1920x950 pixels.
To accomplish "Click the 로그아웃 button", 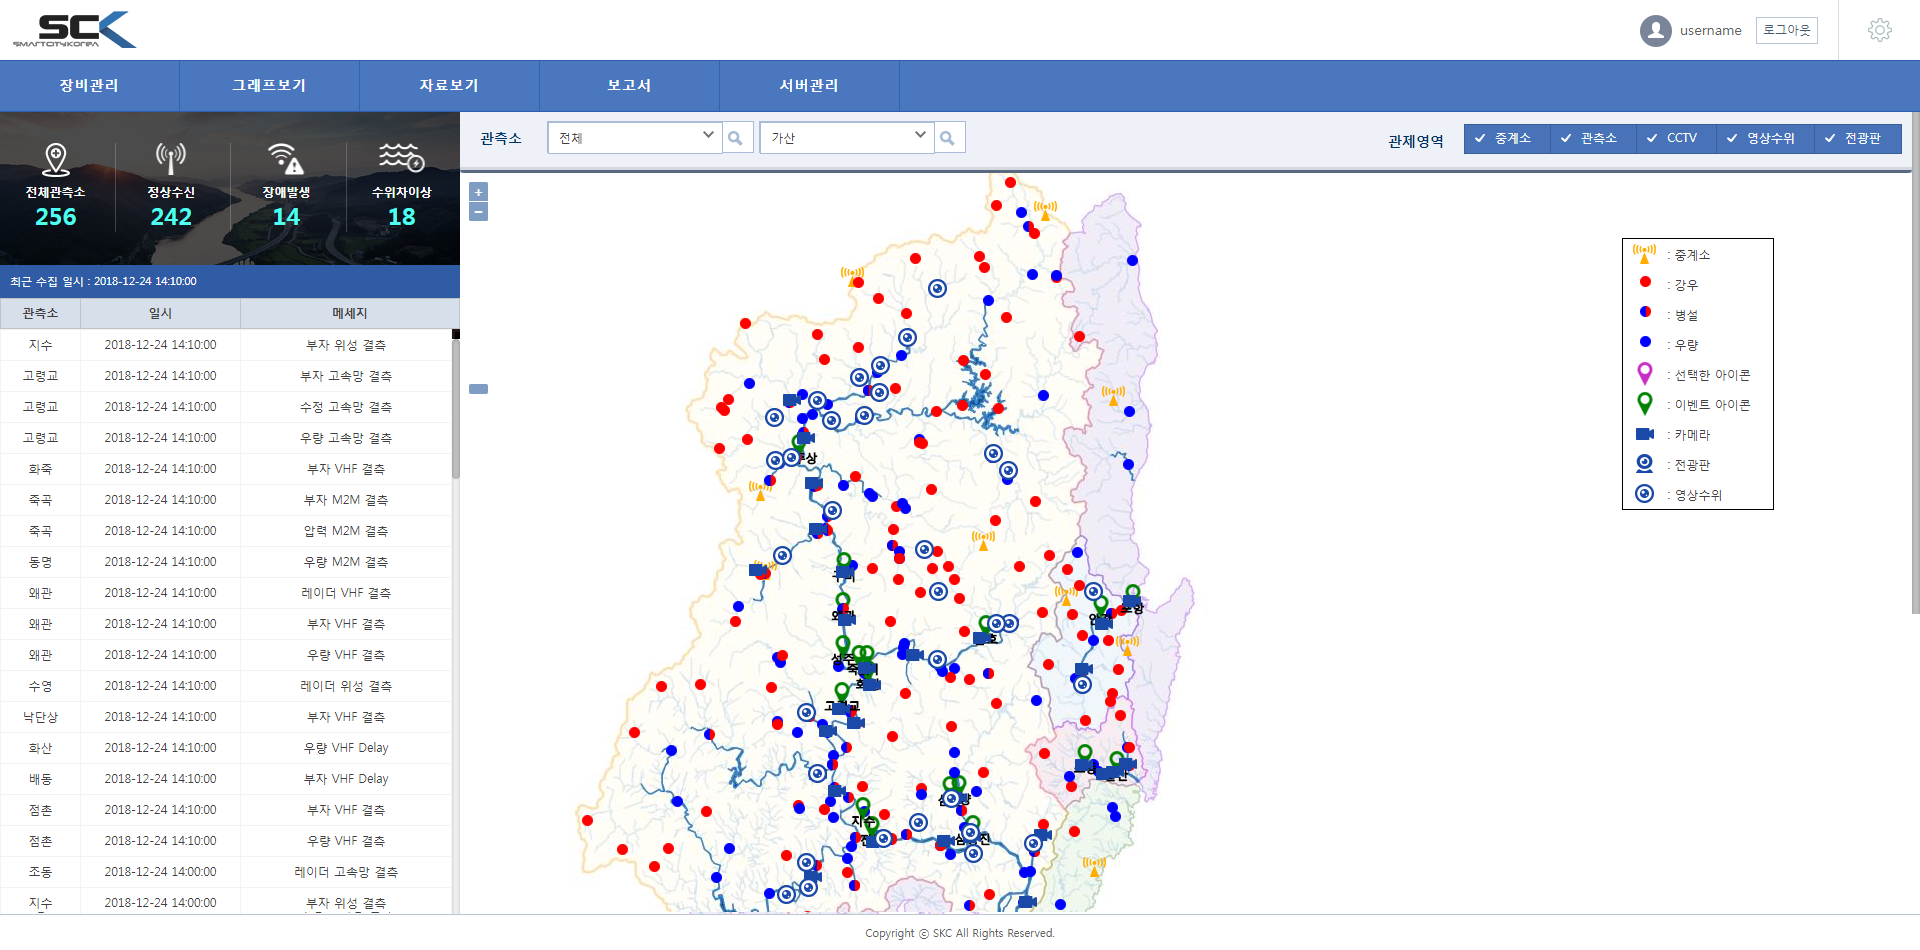I will 1786,30.
